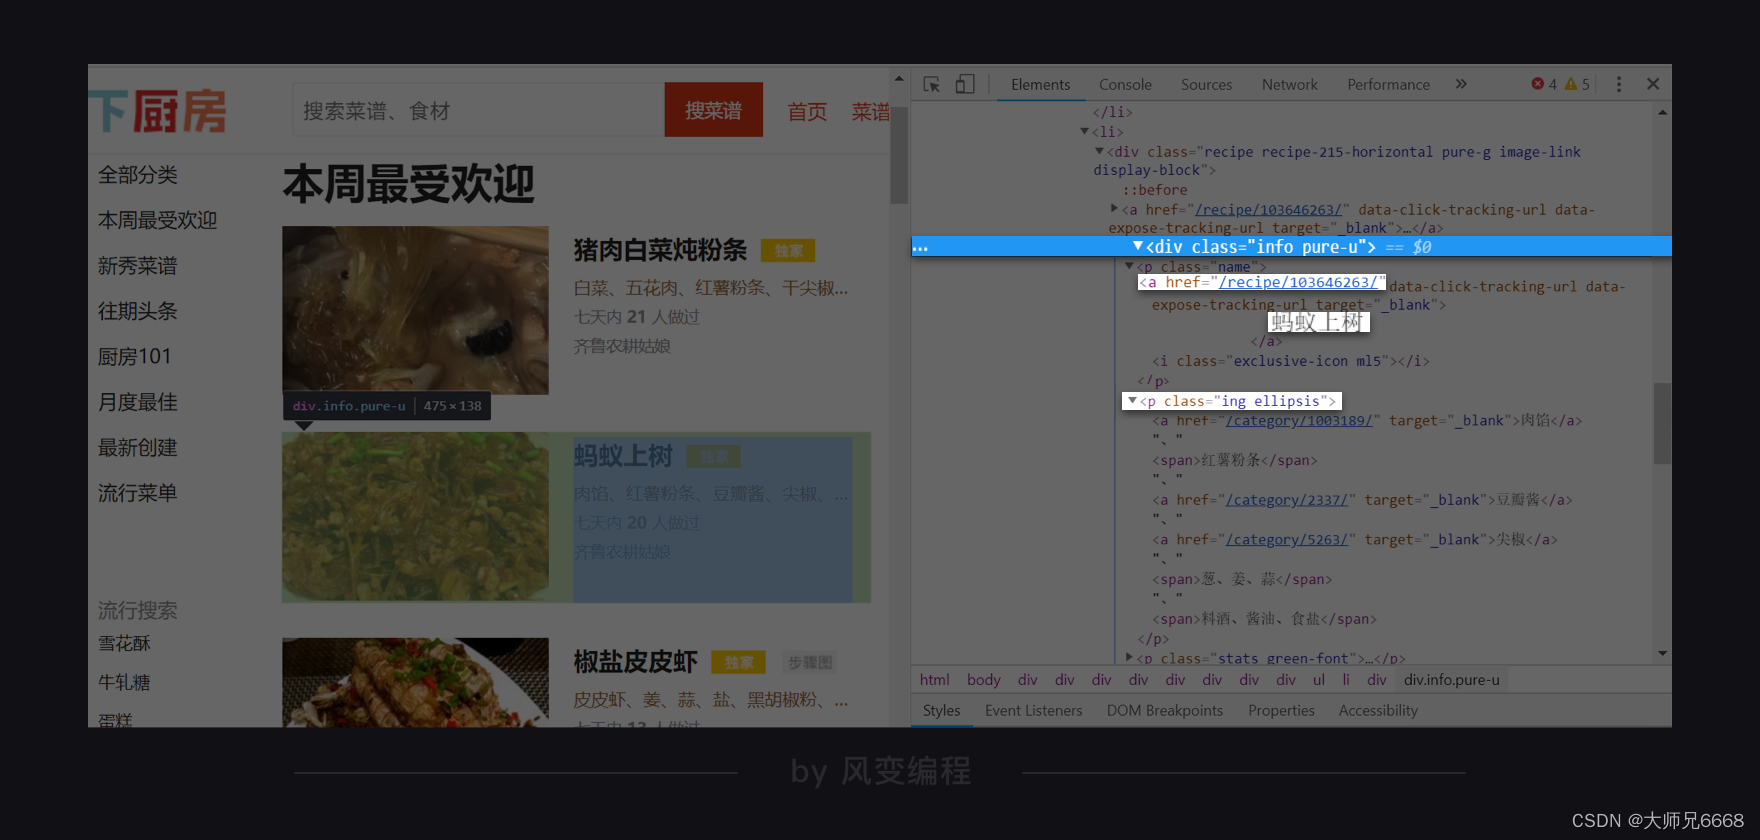The width and height of the screenshot is (1760, 840).
Task: Click the yellow warning count icon
Action: [x=1571, y=84]
